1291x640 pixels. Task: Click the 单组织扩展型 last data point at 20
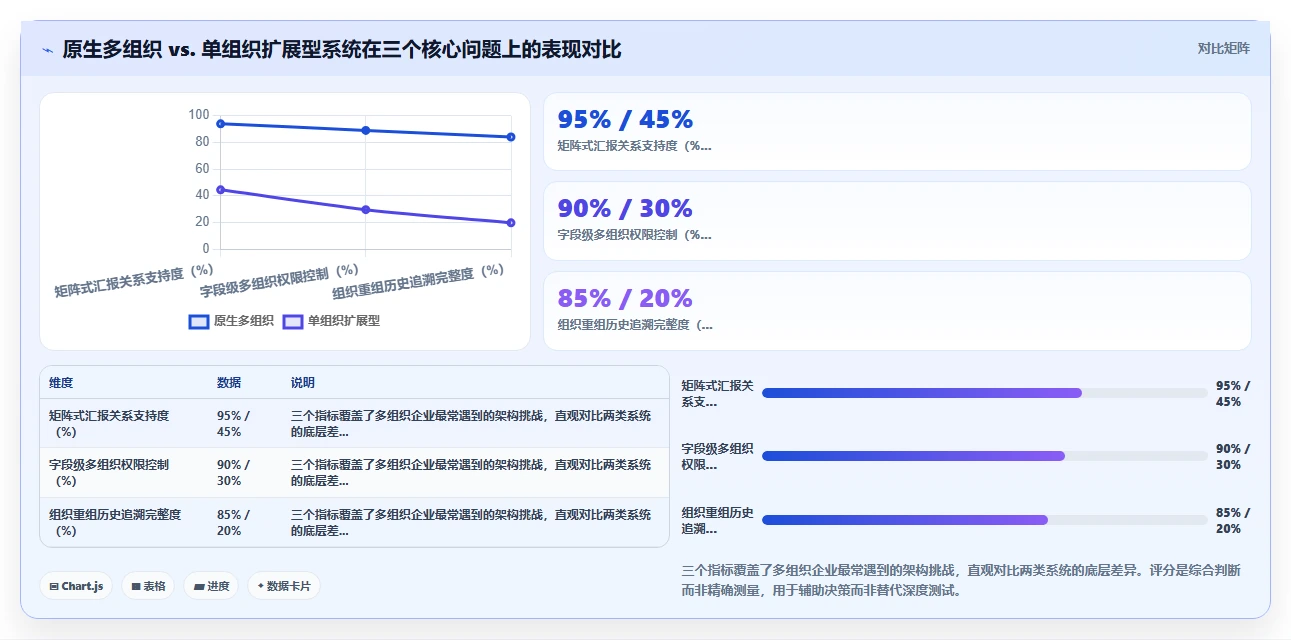coord(511,223)
